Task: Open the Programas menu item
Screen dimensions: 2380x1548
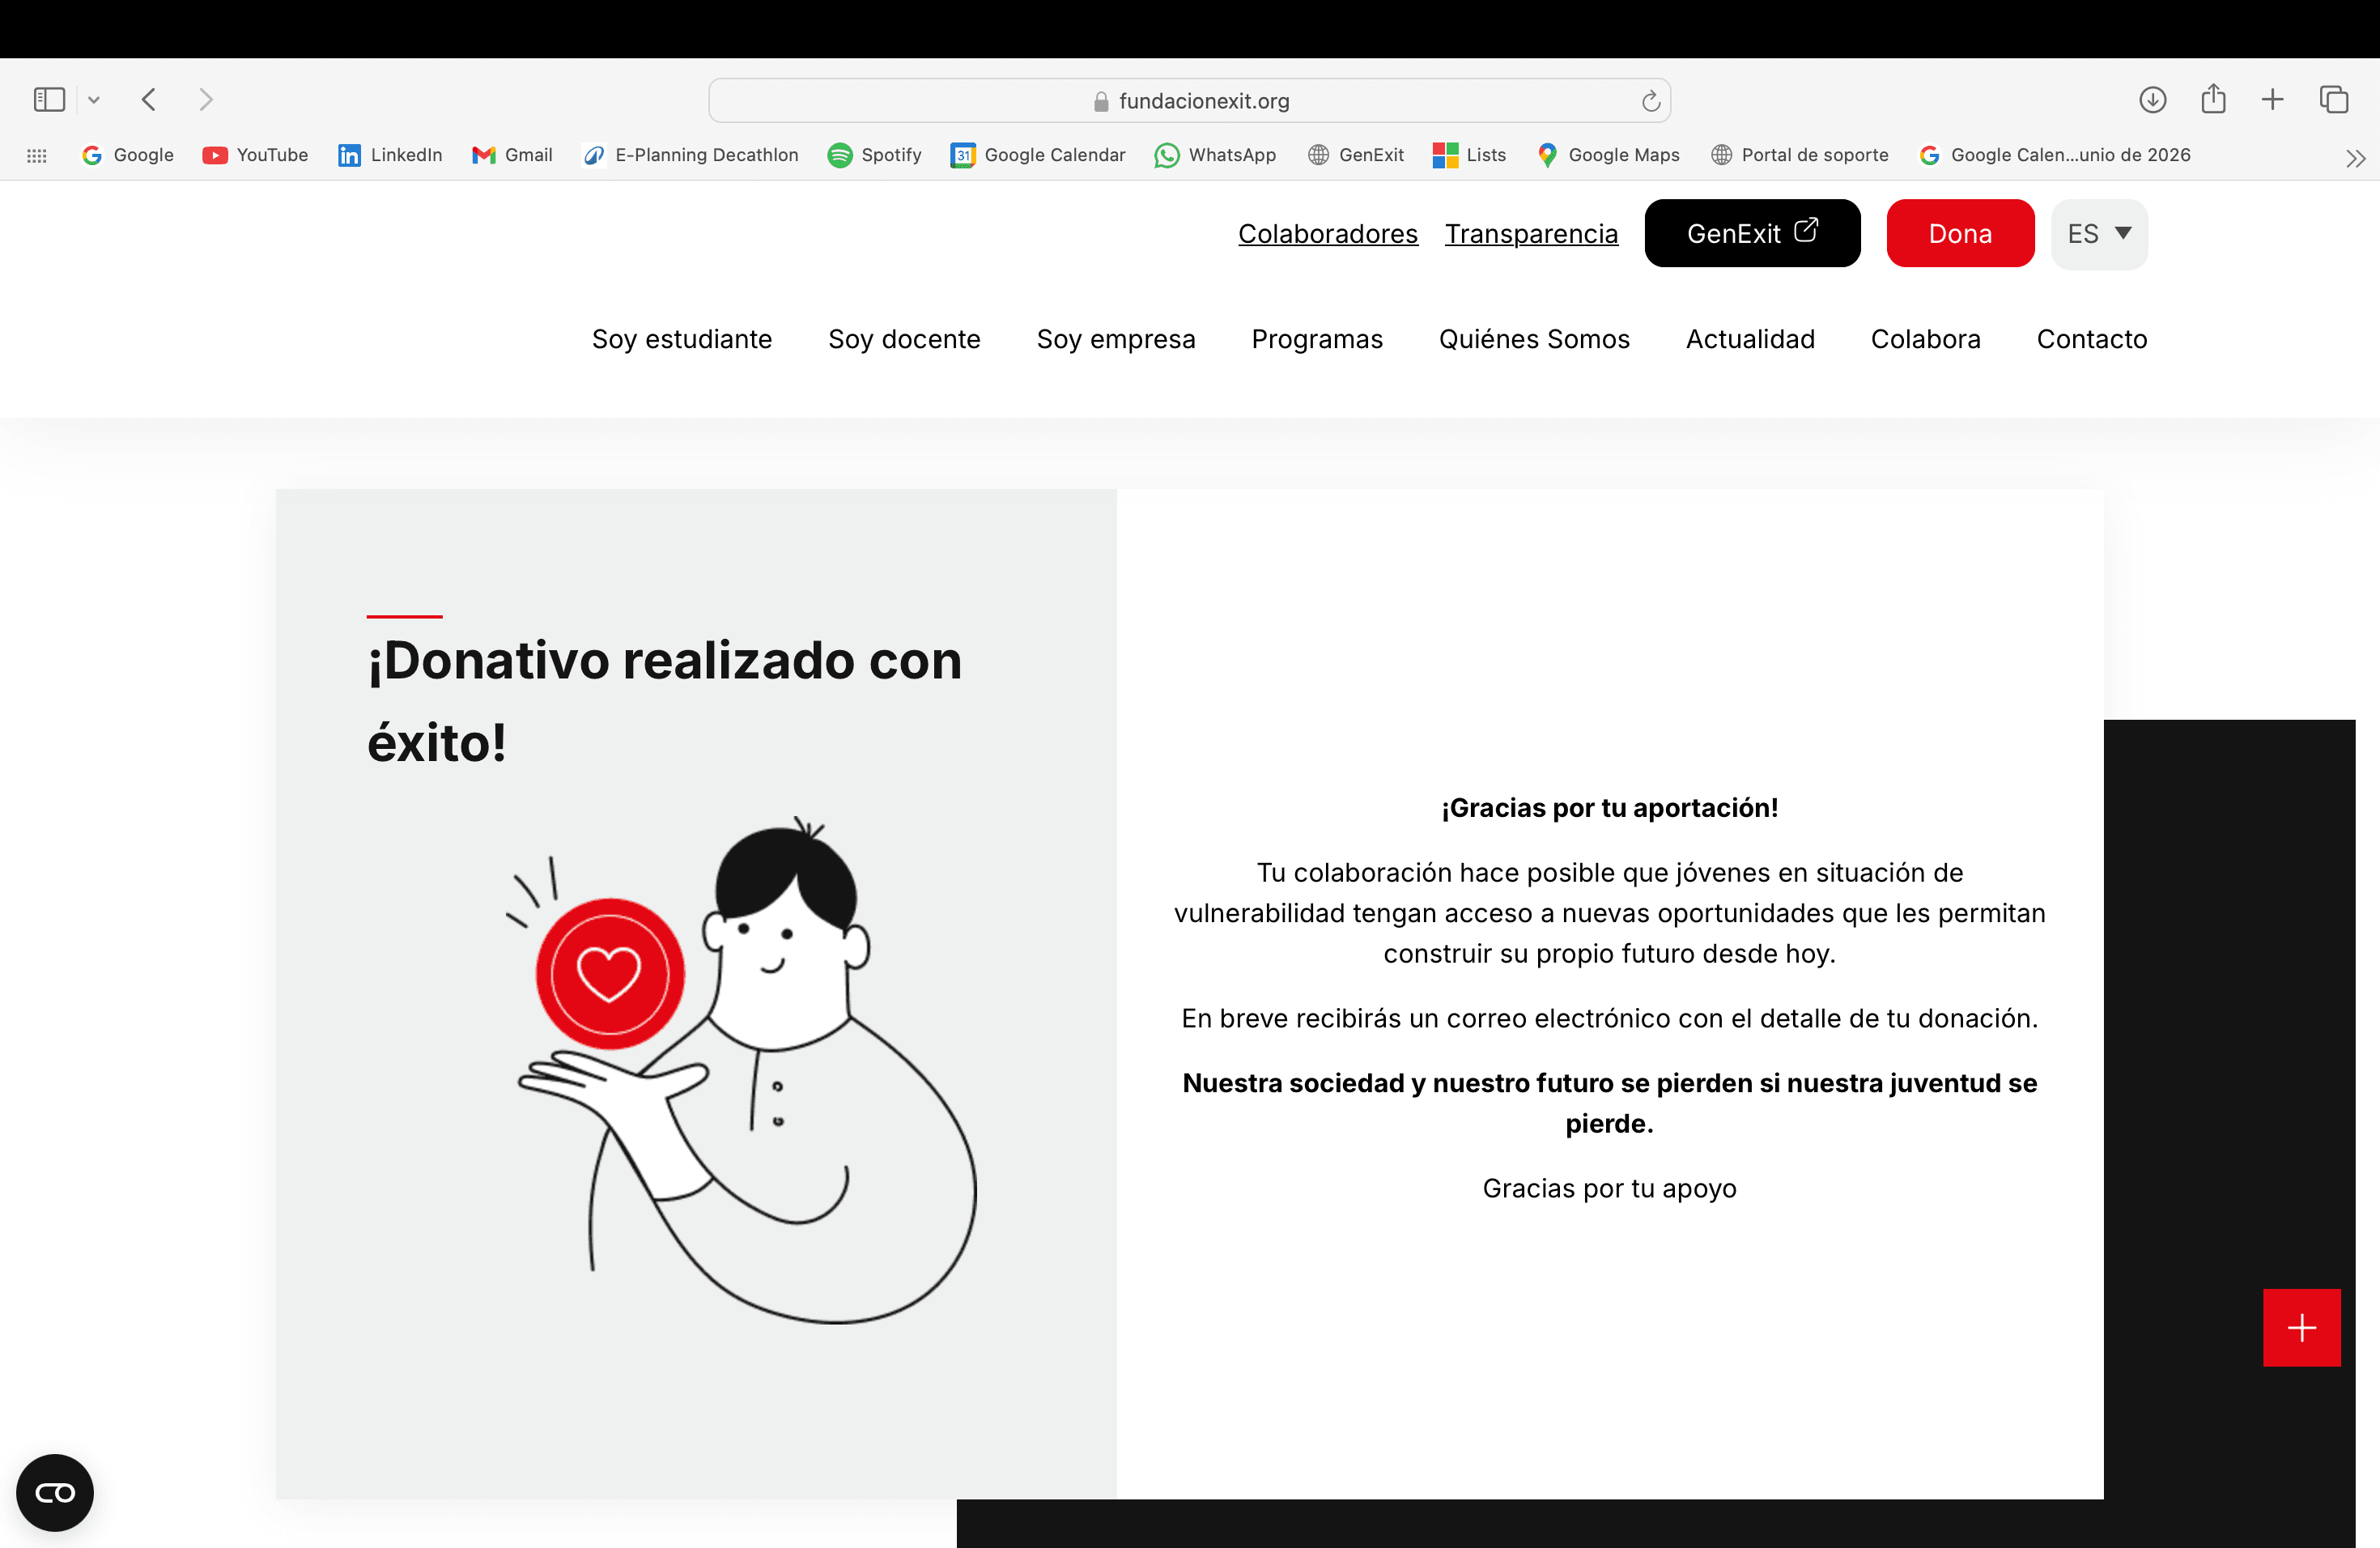Action: [1316, 339]
